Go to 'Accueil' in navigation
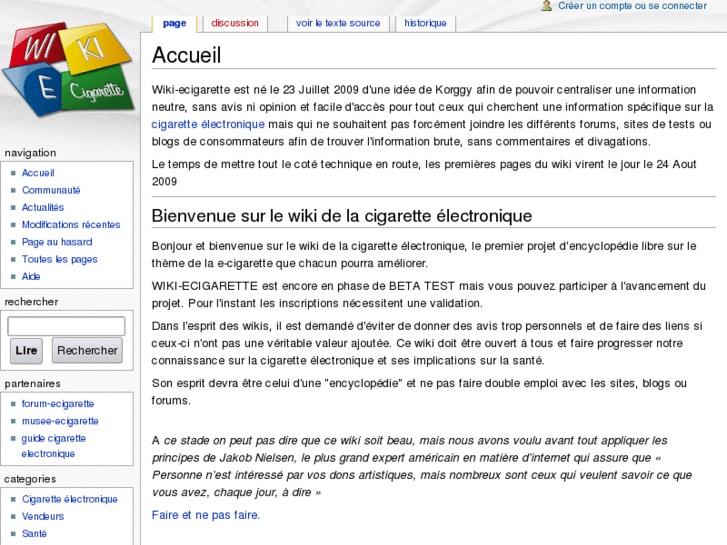 point(38,173)
